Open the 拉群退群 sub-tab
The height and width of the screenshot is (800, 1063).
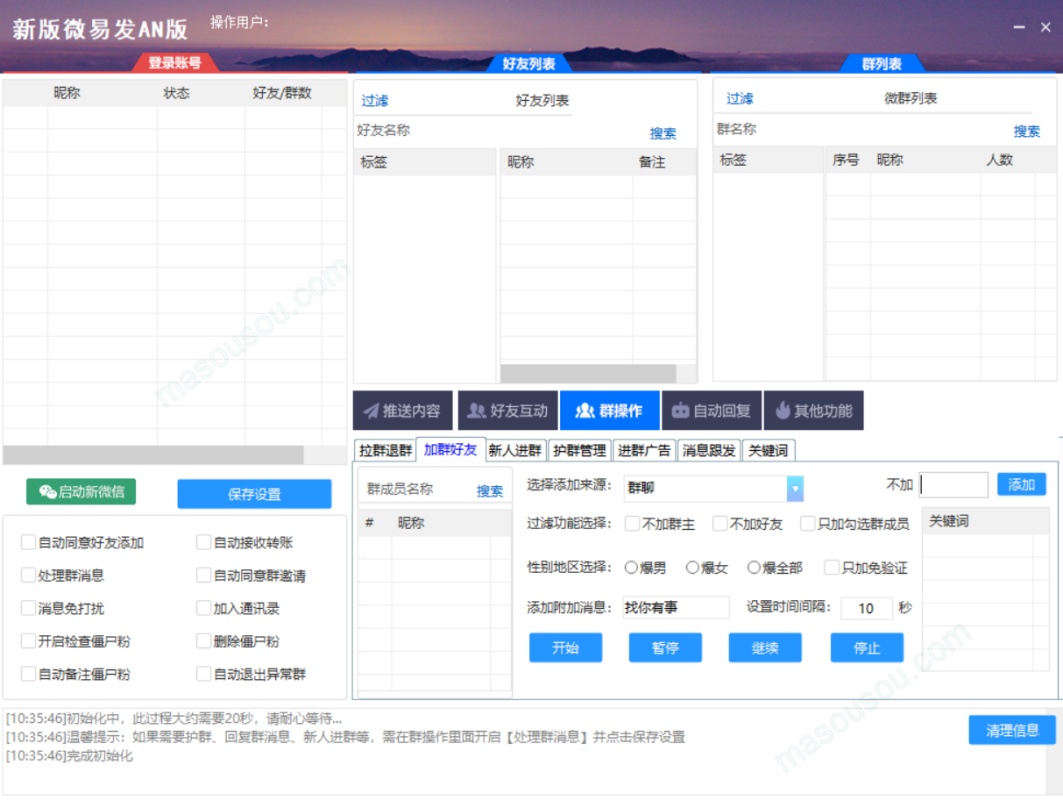[x=385, y=450]
